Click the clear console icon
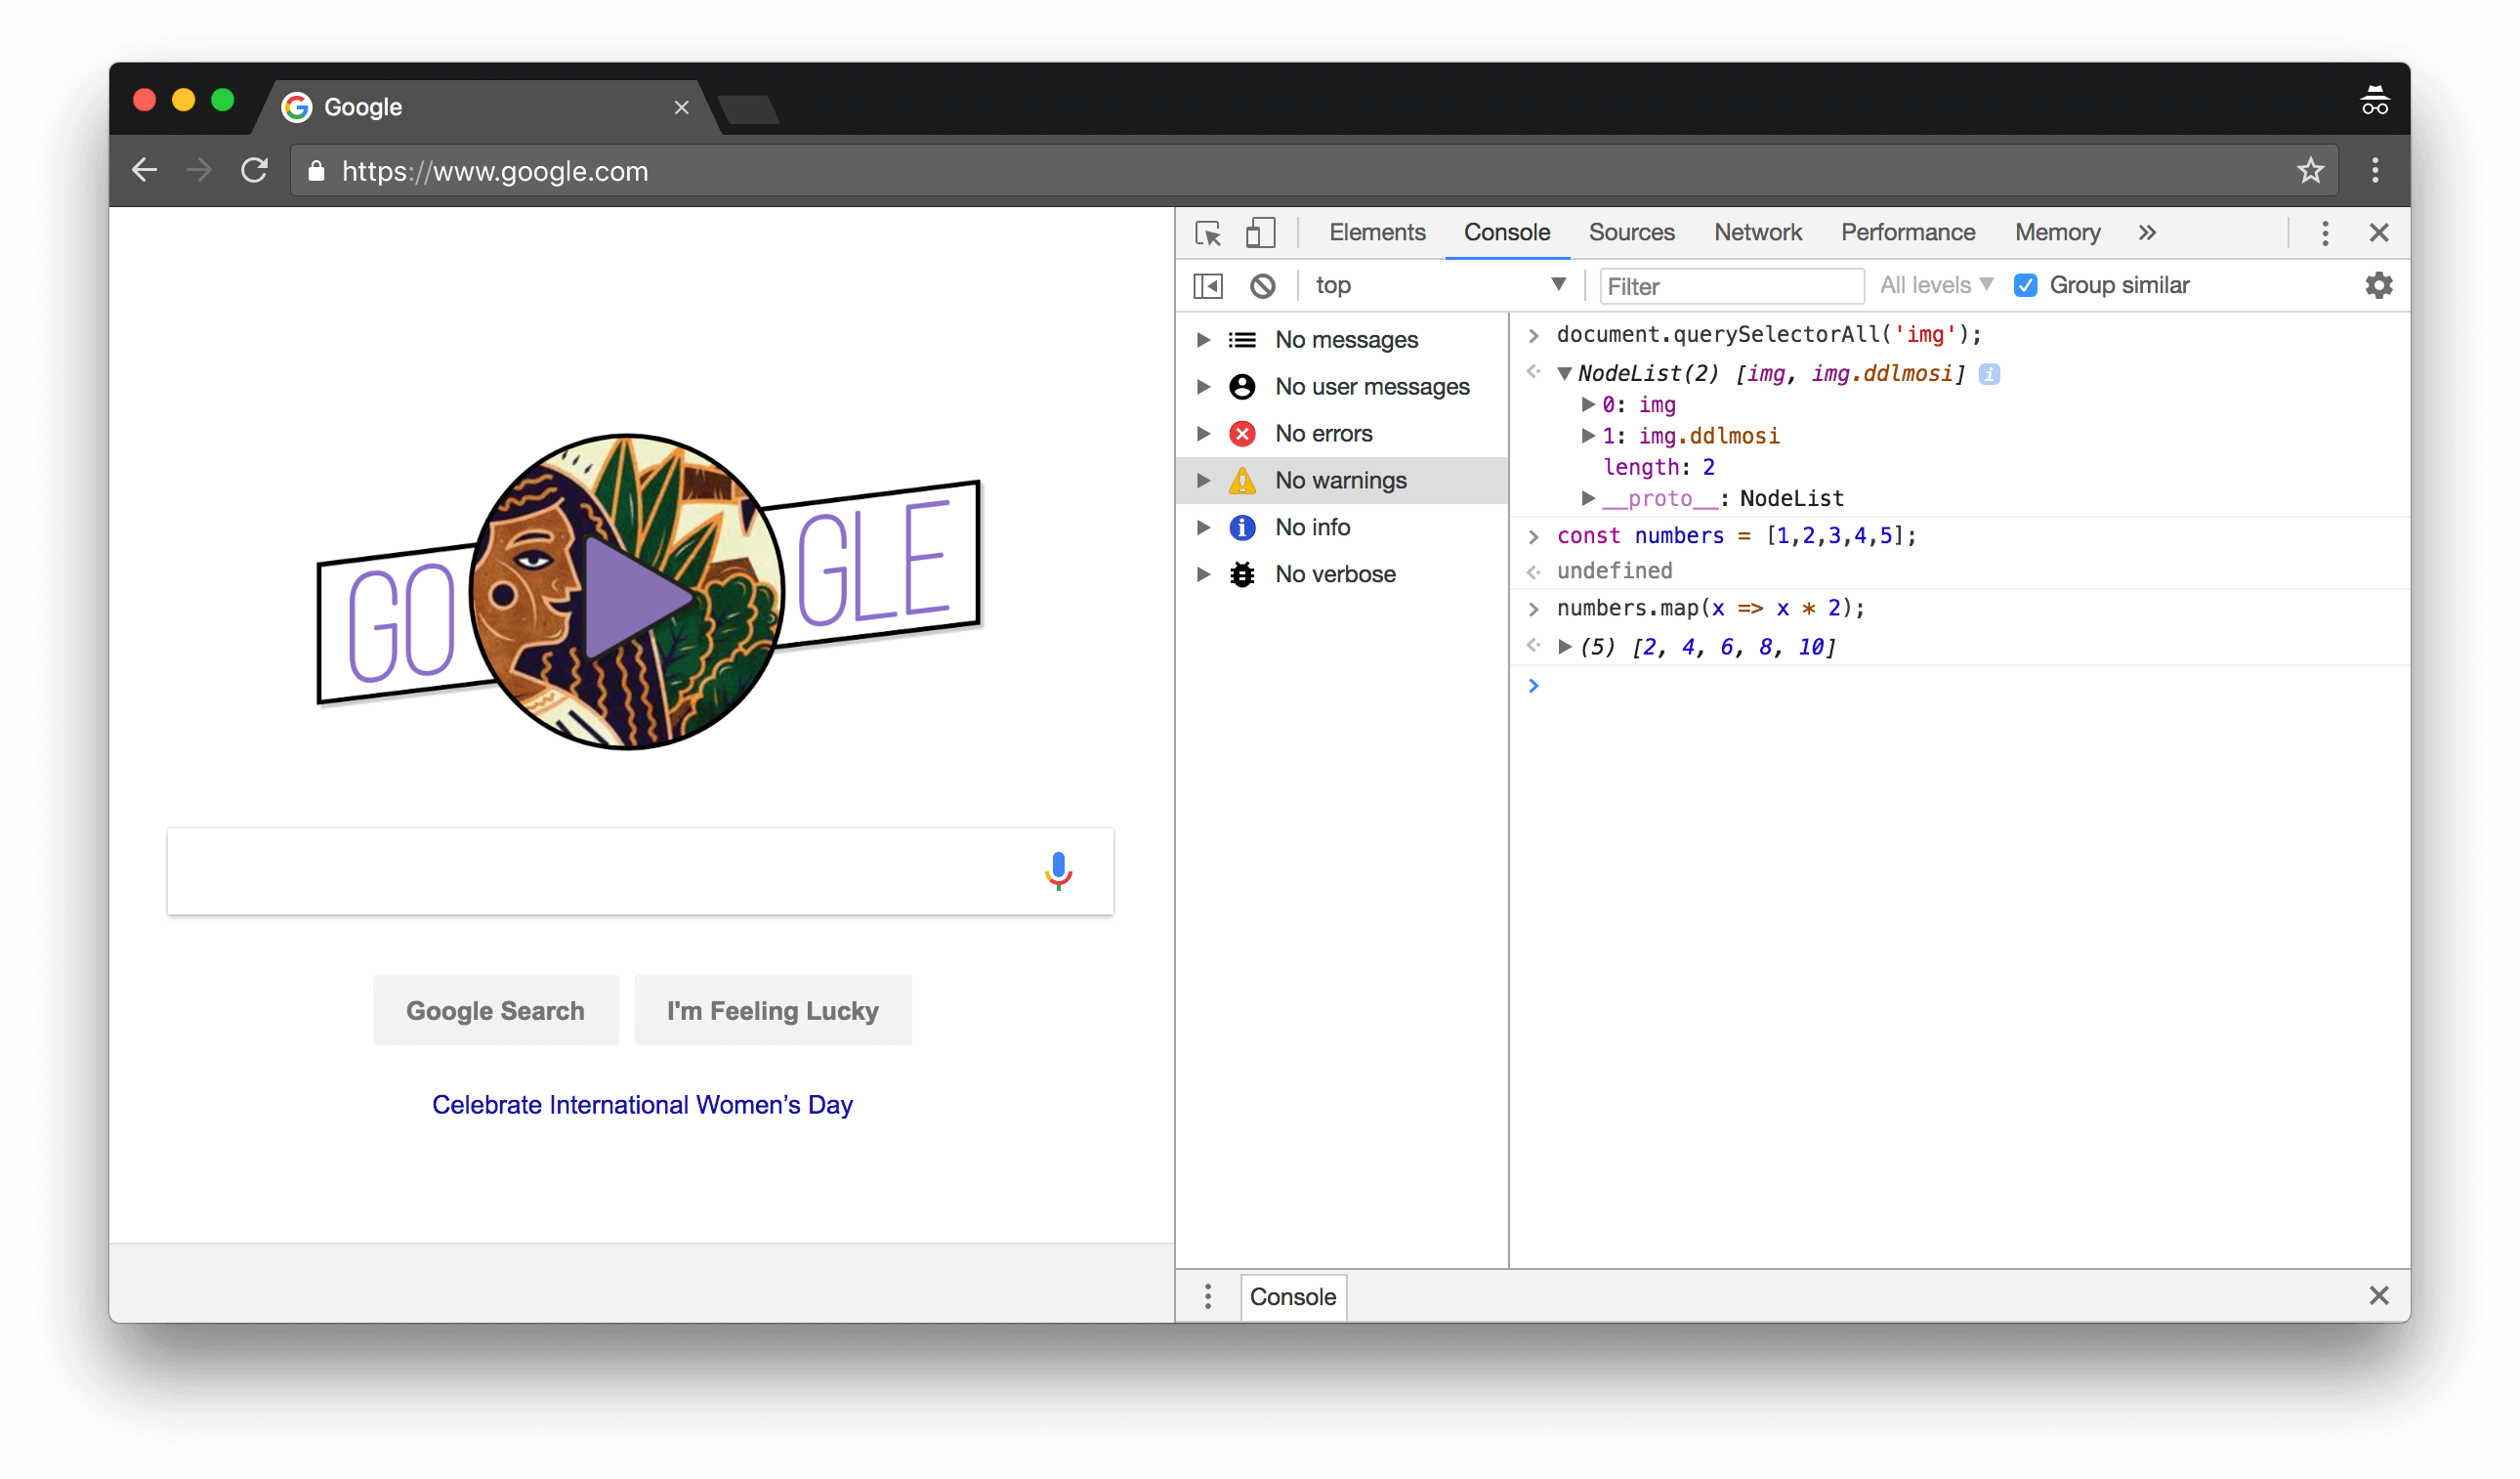Image resolution: width=2520 pixels, height=1479 pixels. tap(1262, 286)
